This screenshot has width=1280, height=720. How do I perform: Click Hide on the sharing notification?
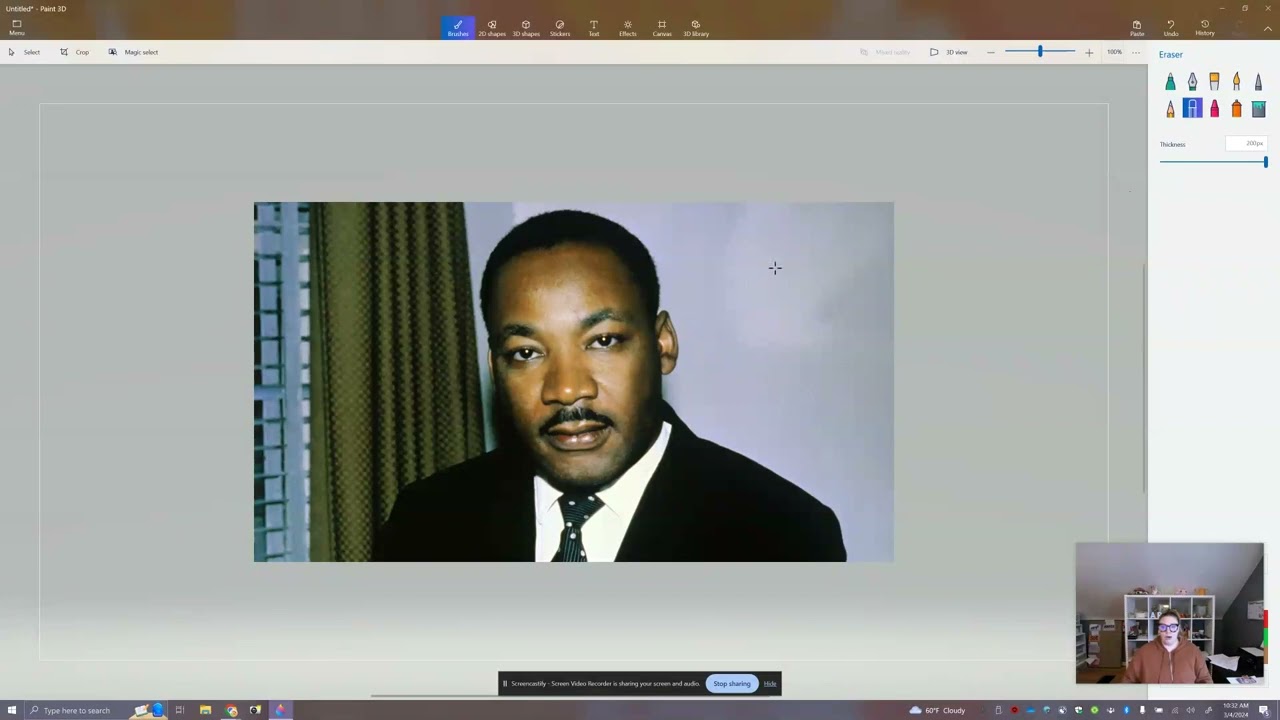[770, 684]
